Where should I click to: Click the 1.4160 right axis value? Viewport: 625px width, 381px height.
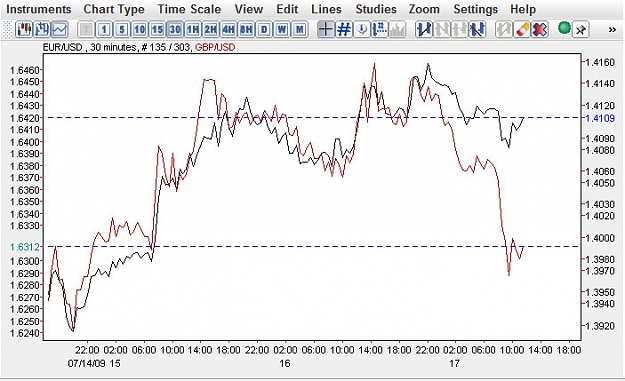click(x=600, y=62)
